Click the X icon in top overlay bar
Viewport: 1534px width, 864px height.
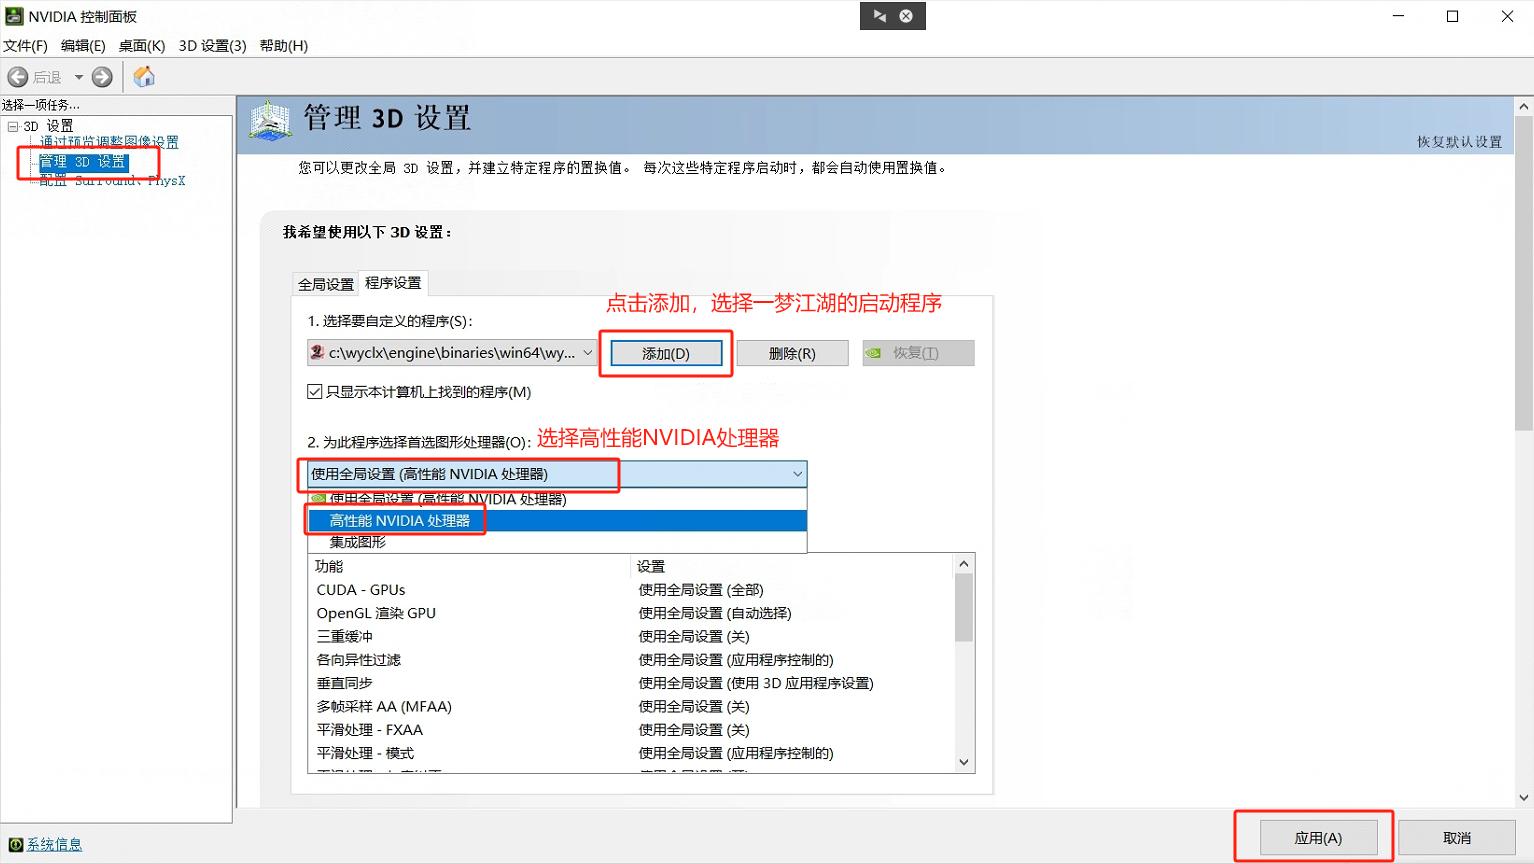[906, 16]
